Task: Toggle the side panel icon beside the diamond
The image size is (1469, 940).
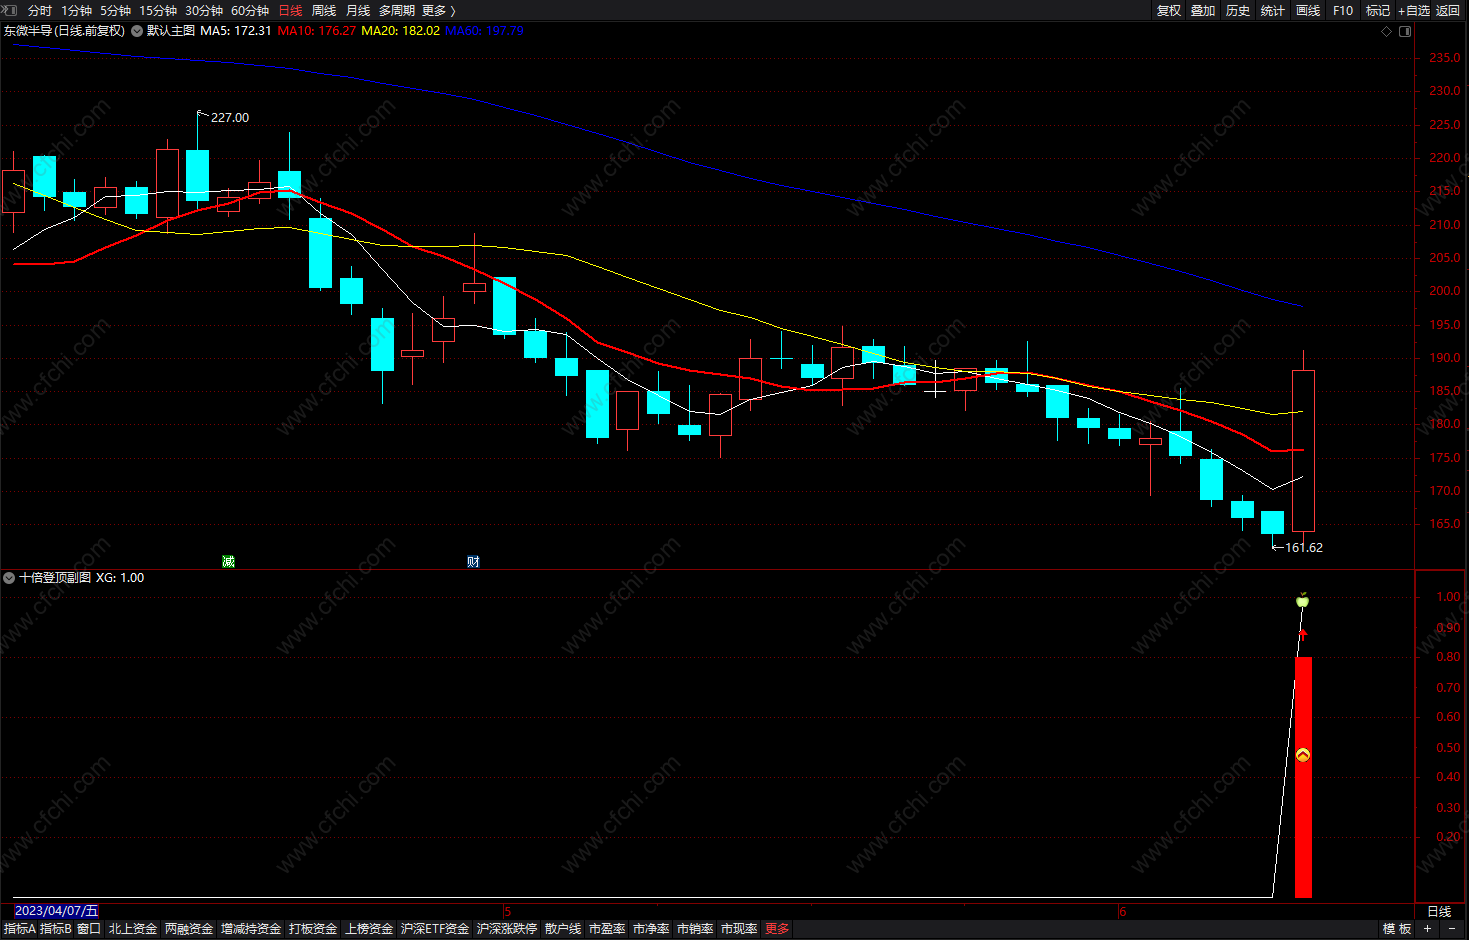Action: click(x=1405, y=31)
